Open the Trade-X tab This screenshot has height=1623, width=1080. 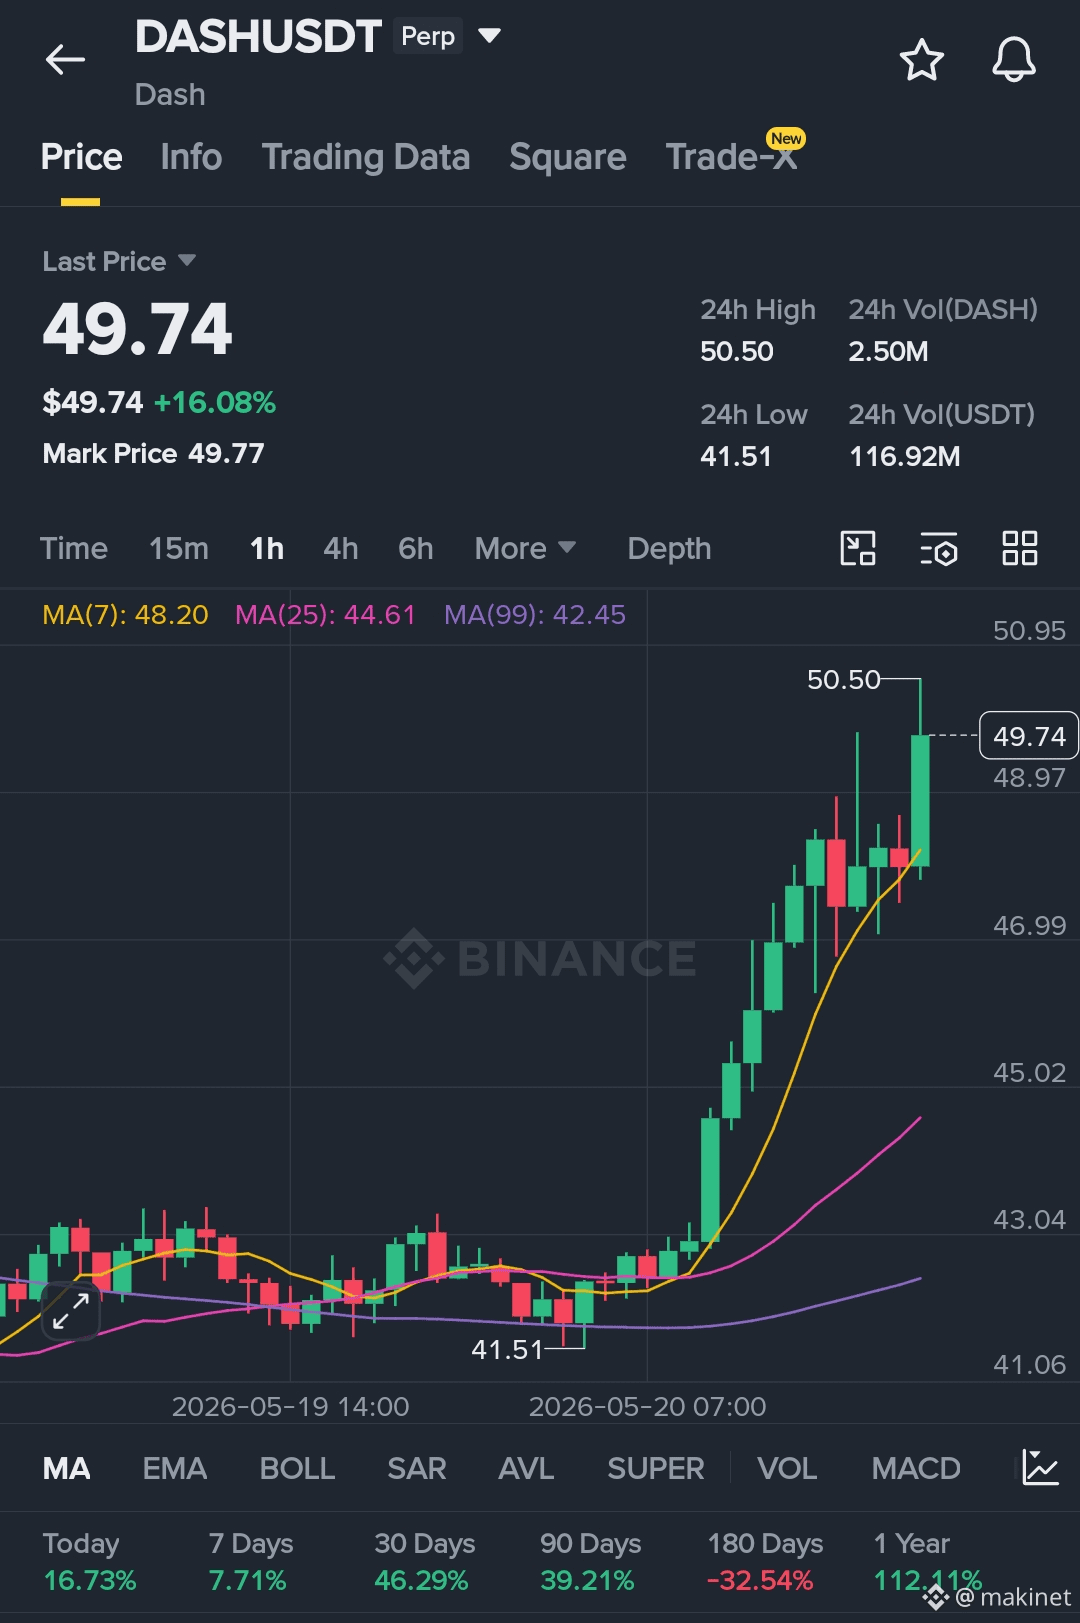(732, 157)
